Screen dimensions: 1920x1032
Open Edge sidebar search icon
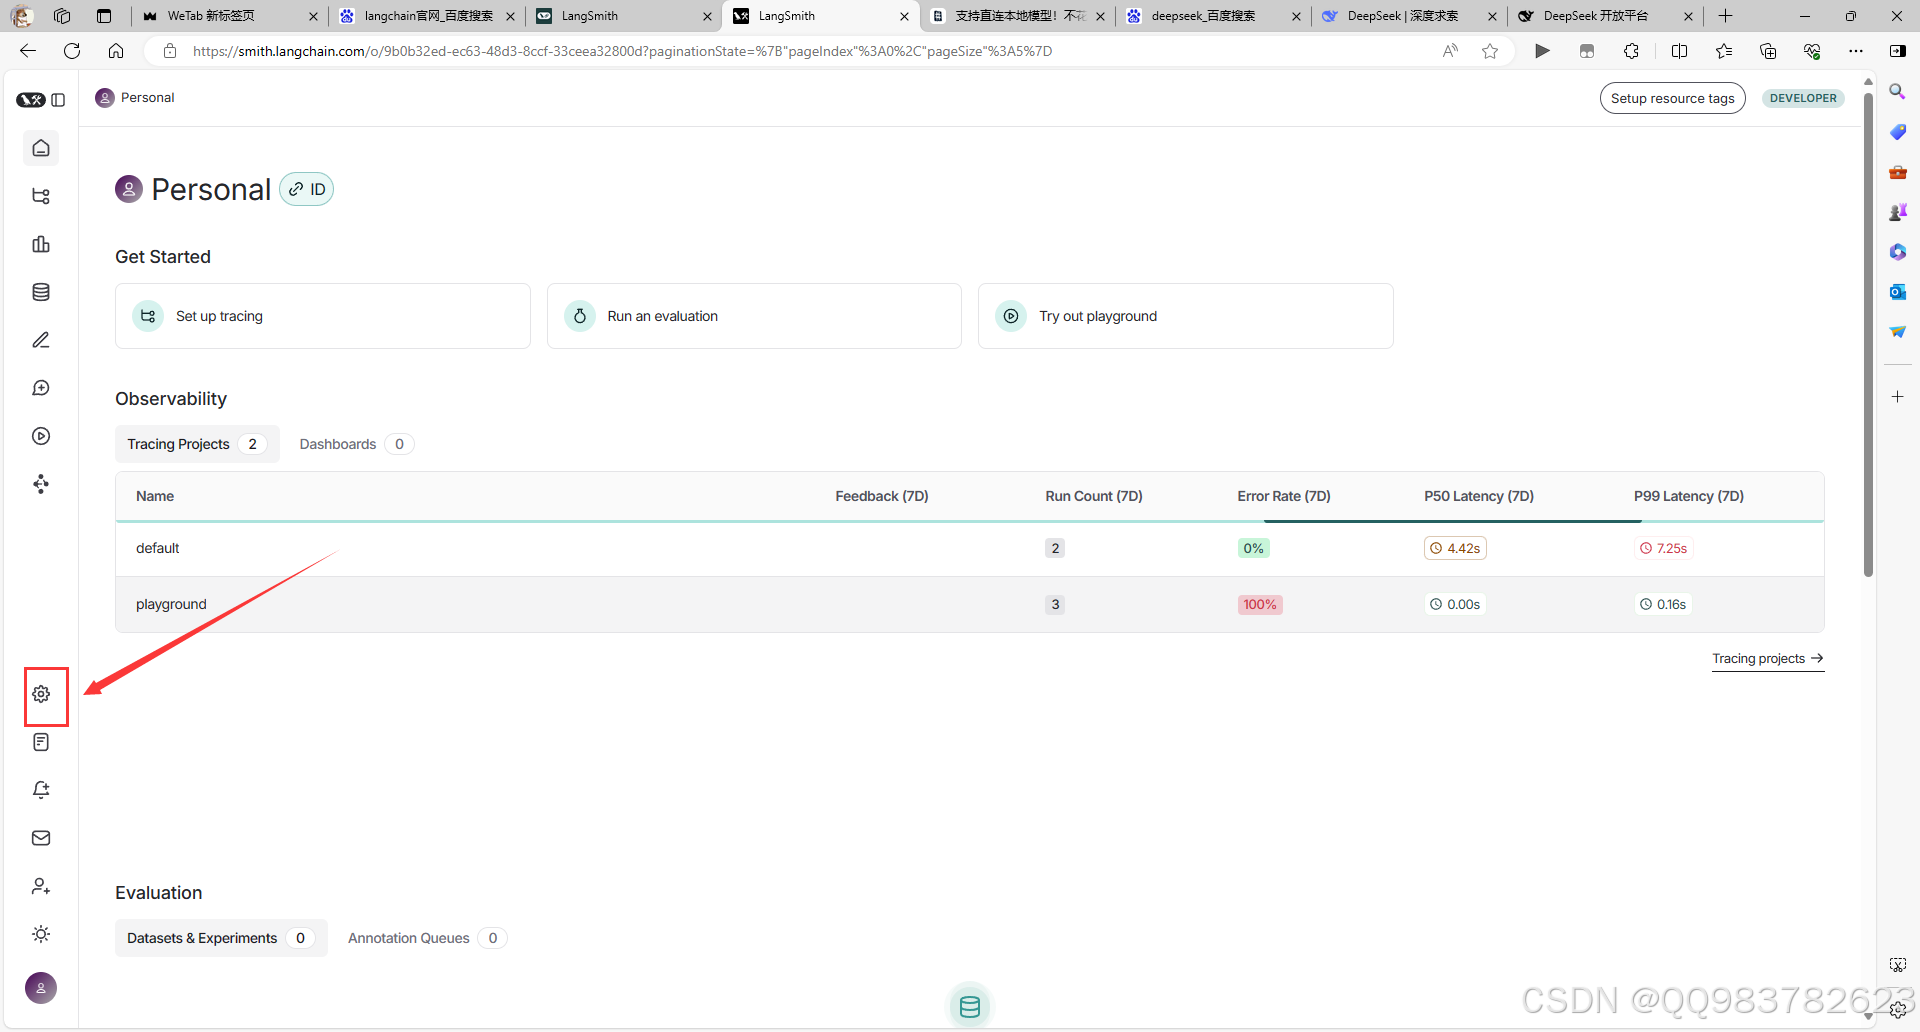(x=1897, y=92)
